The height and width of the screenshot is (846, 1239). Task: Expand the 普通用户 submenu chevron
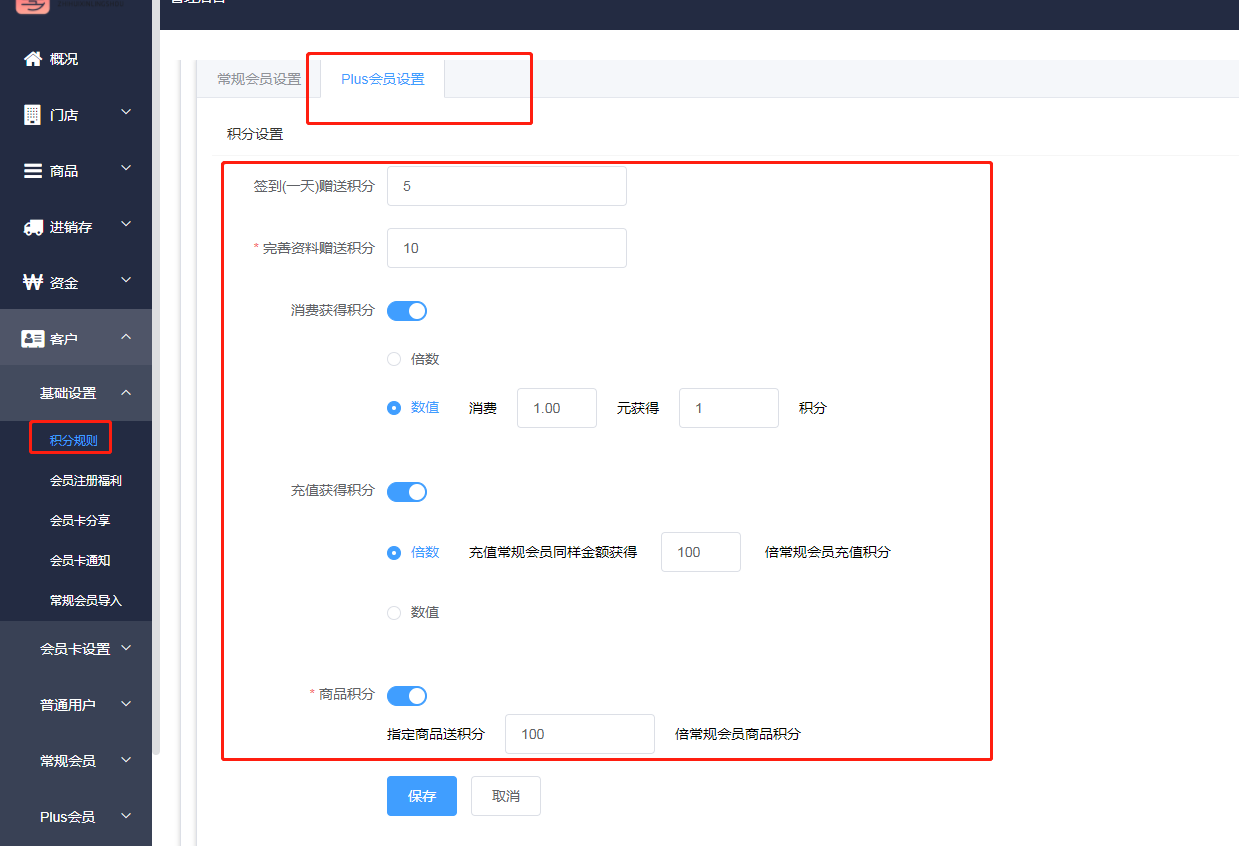coord(126,704)
